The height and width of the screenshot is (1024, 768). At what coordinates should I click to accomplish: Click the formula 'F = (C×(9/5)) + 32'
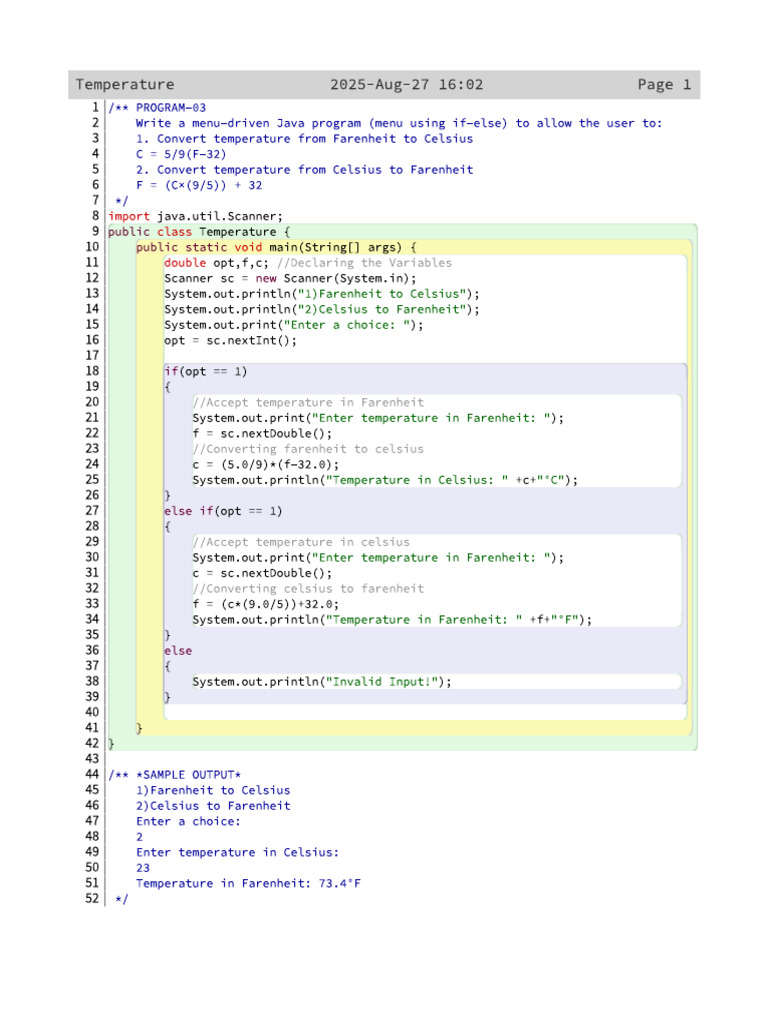[x=199, y=185]
